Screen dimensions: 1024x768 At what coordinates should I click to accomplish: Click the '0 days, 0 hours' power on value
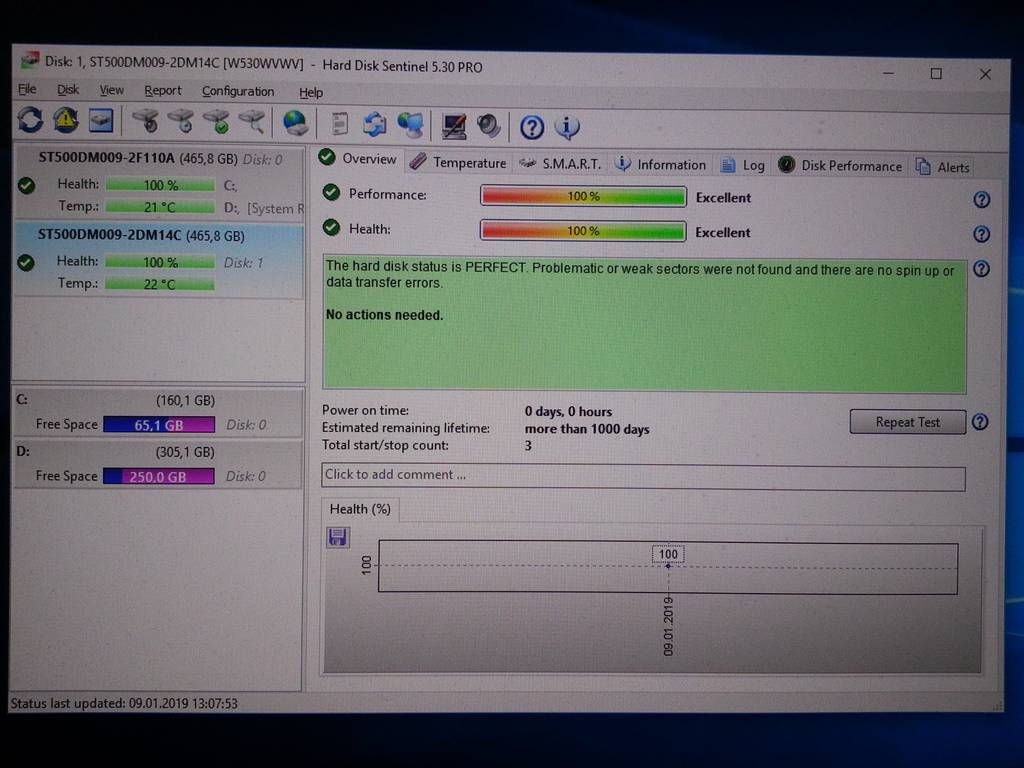(x=568, y=411)
